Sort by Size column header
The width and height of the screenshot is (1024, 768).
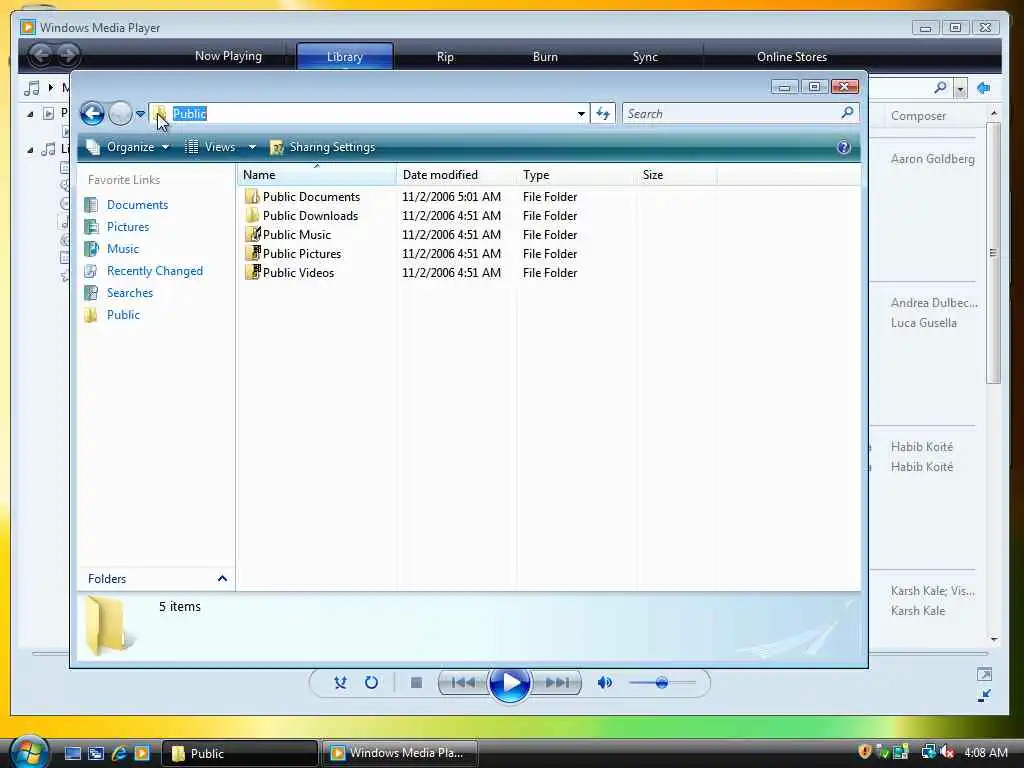pos(677,175)
